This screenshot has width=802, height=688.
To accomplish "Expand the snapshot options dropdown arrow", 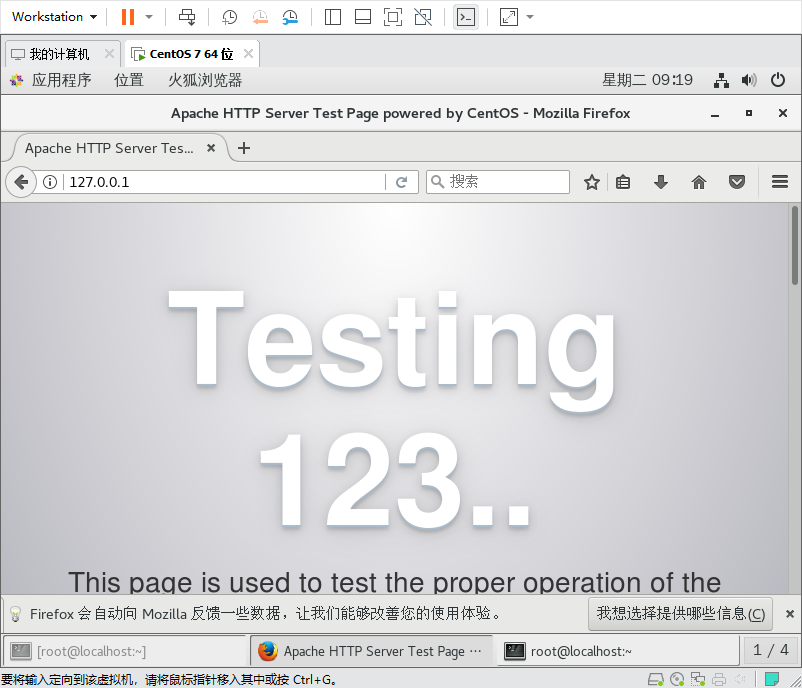I will tap(148, 17).
